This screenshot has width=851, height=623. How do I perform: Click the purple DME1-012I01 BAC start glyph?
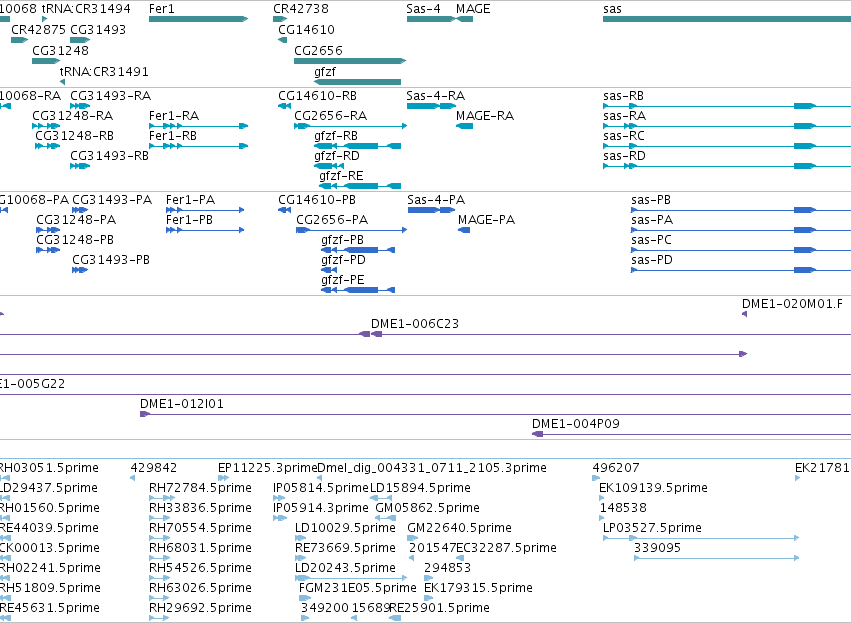tap(145, 414)
